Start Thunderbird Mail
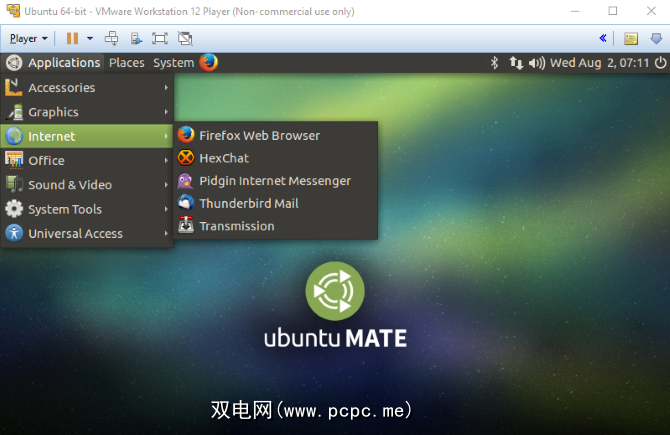Image resolution: width=670 pixels, height=435 pixels. 248,203
